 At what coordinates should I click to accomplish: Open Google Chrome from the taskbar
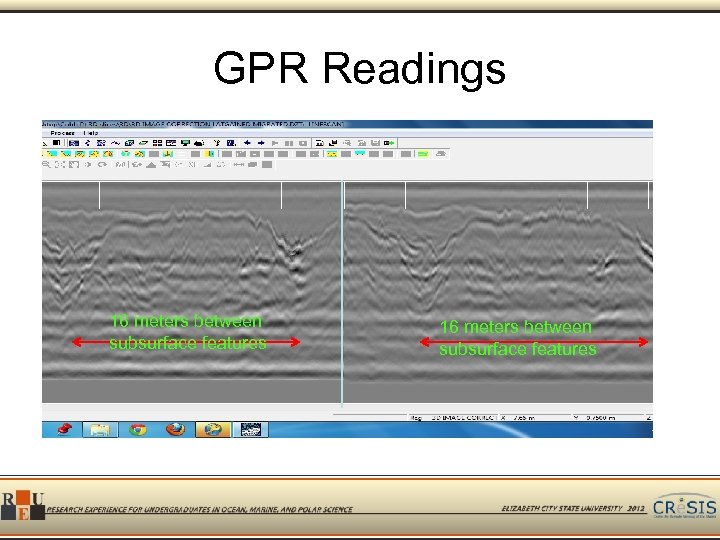tap(138, 429)
